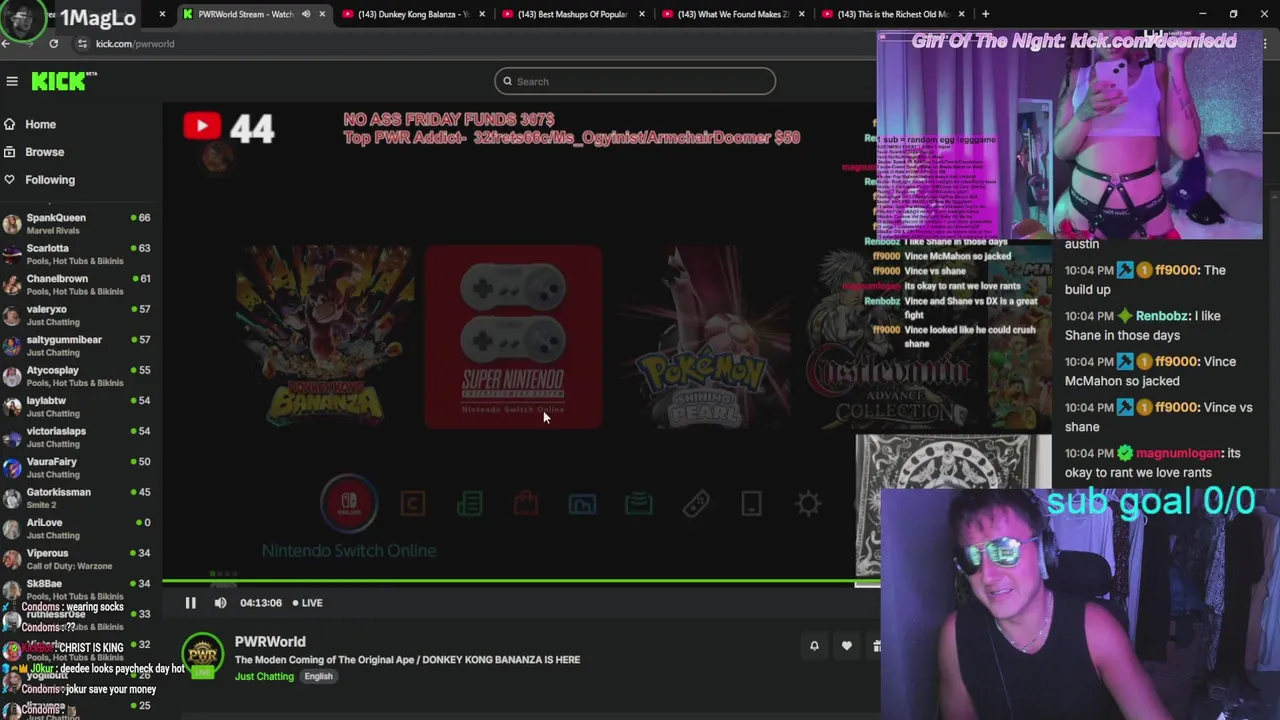
Task: Click green News icon in stream
Action: [x=469, y=504]
